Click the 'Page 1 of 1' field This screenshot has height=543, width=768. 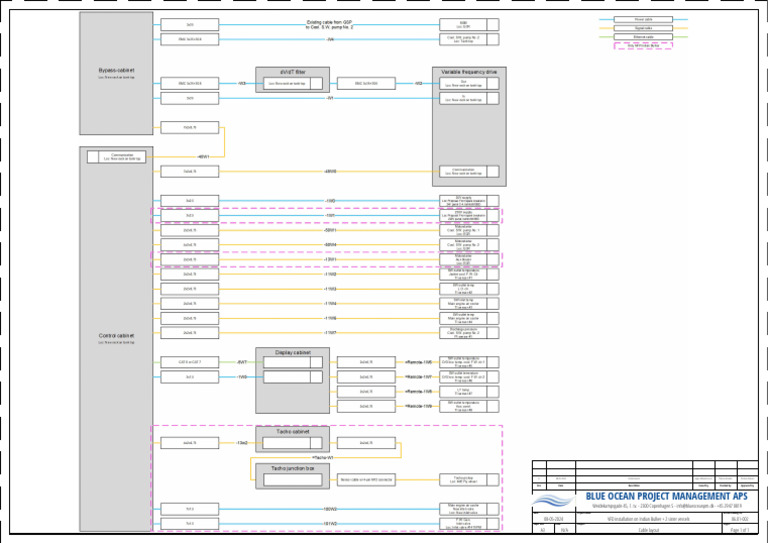click(x=740, y=530)
